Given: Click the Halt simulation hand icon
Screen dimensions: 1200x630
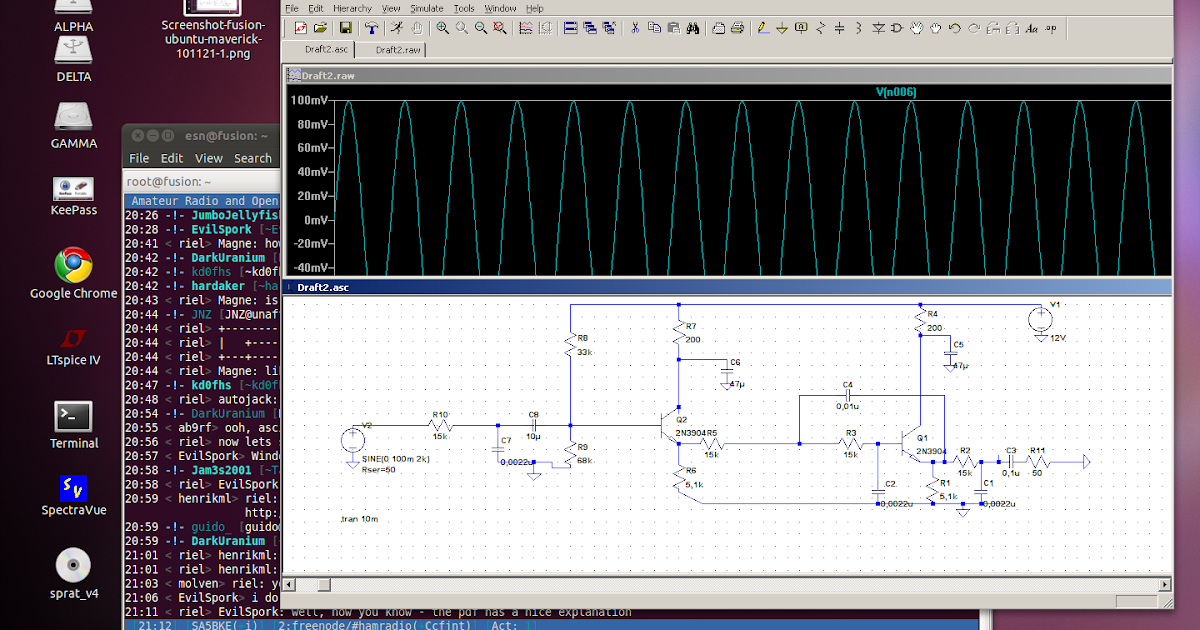Looking at the screenshot, I should coord(417,28).
